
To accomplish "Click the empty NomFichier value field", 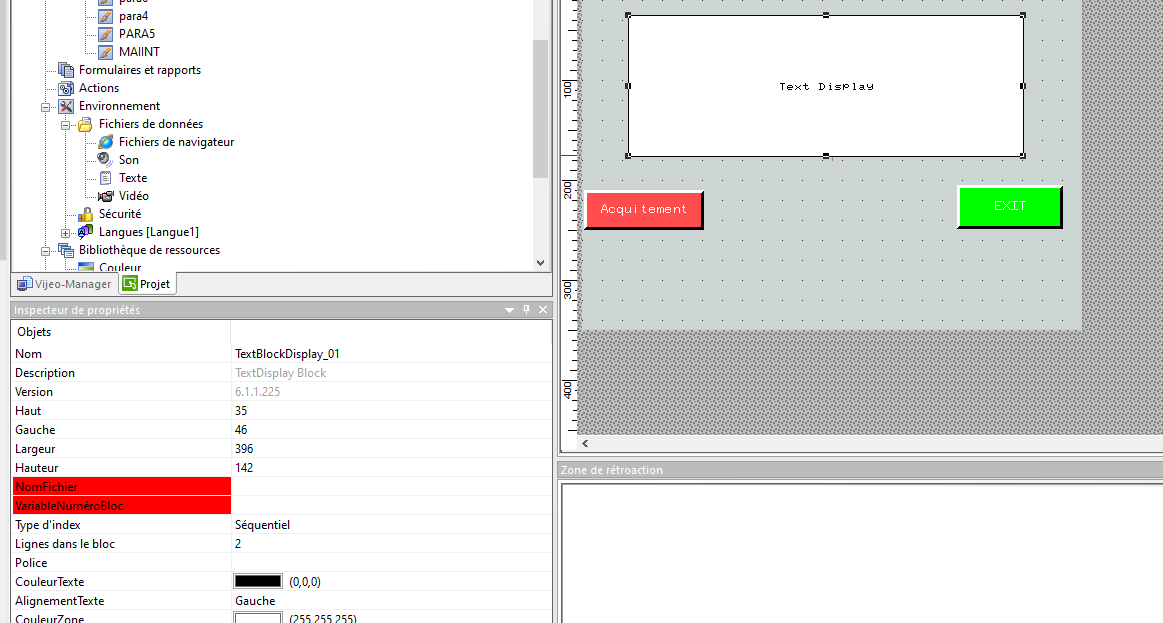I will click(x=392, y=487).
